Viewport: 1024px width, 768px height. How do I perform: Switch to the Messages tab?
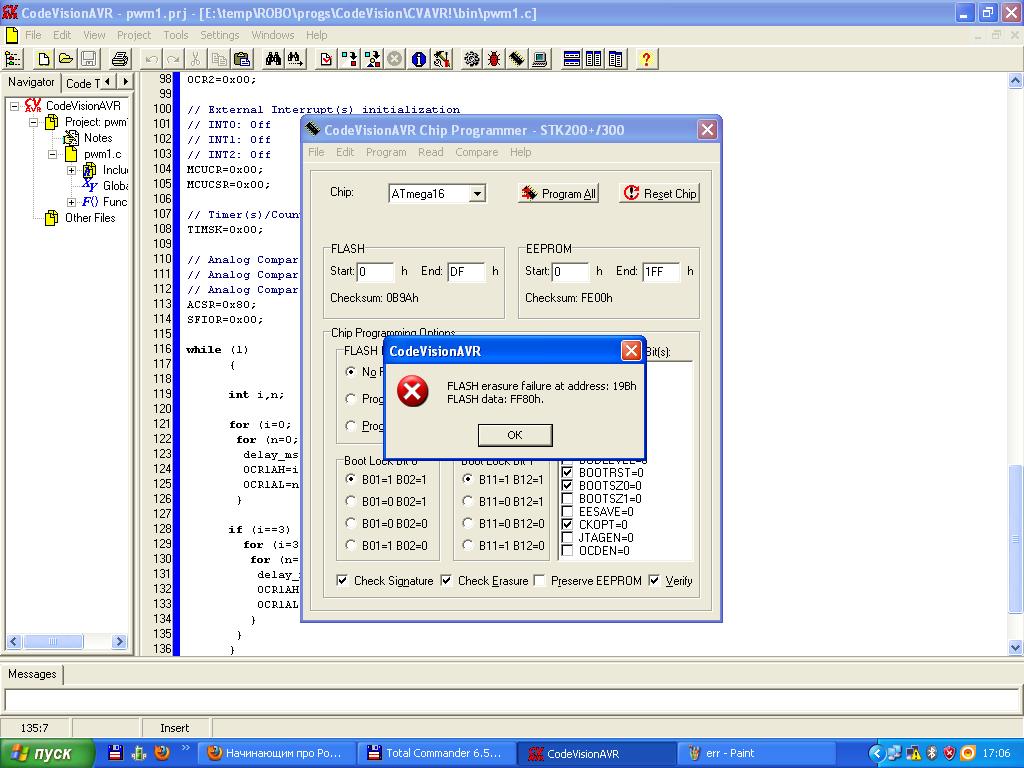(32, 674)
